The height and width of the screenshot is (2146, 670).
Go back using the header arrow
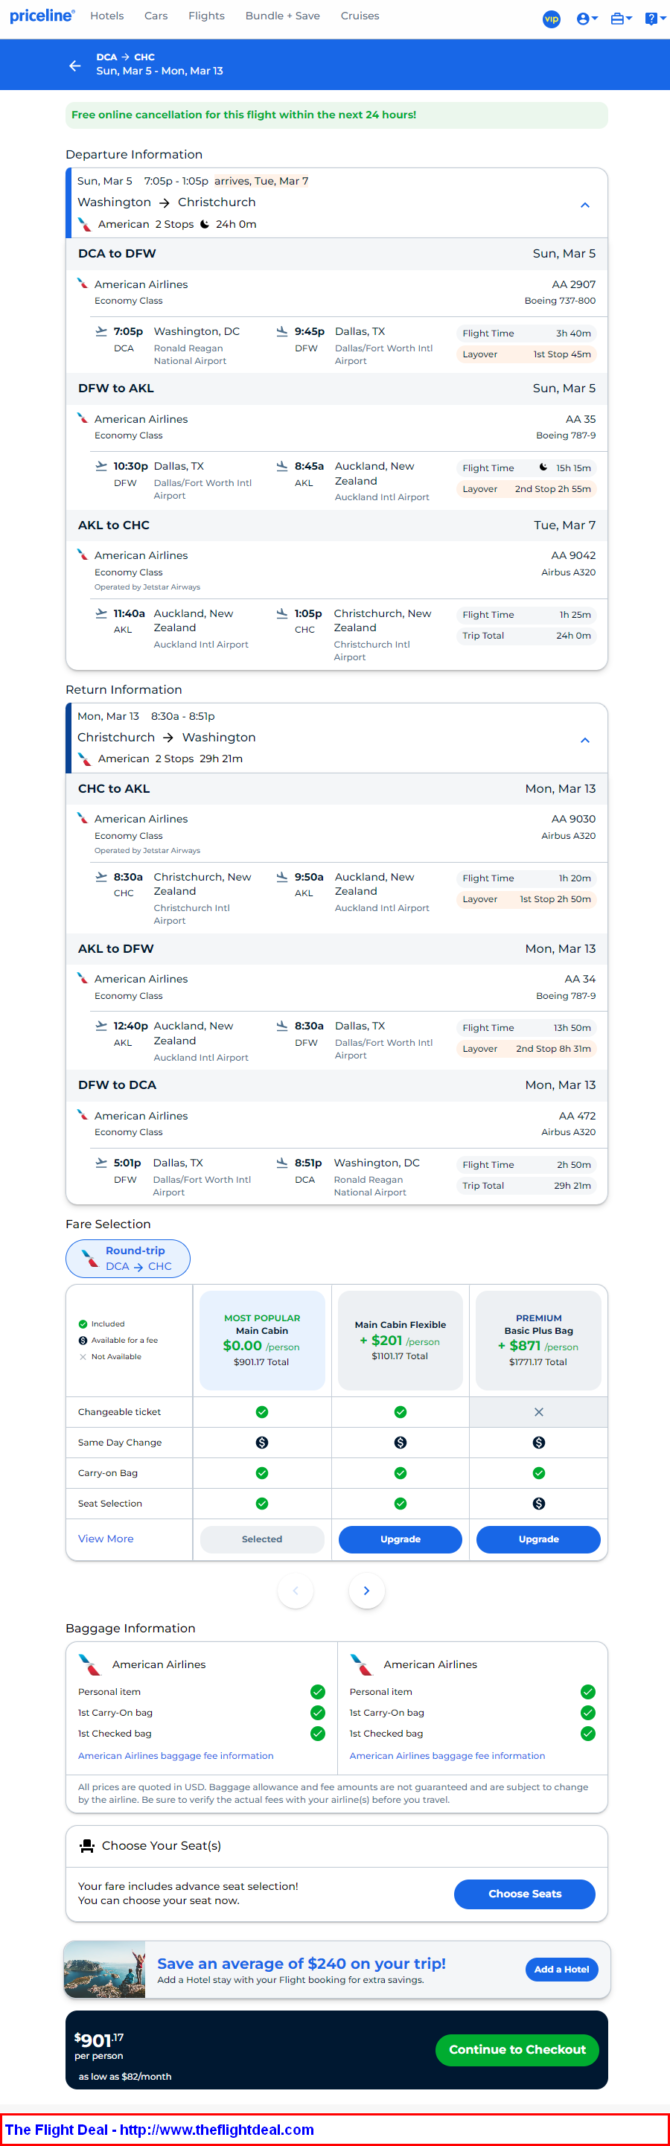(75, 65)
